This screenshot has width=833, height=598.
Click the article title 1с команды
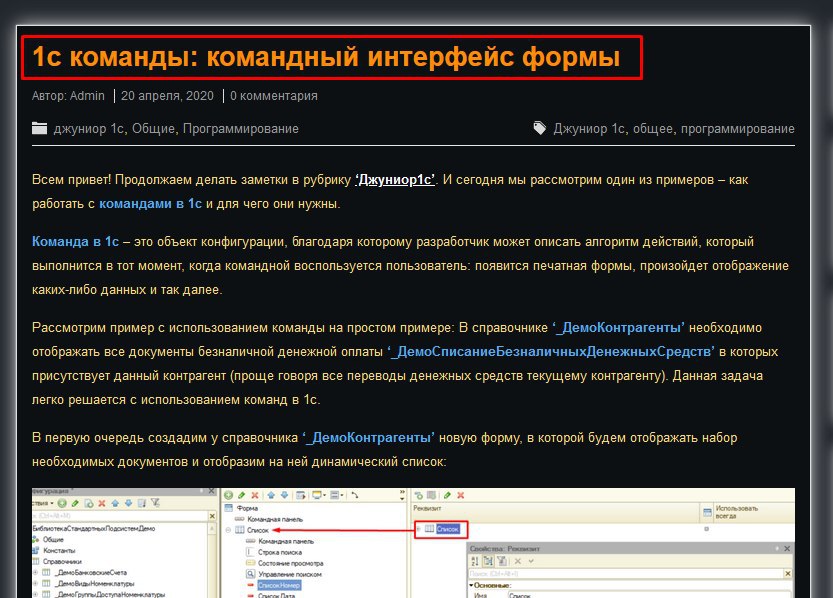pos(326,56)
